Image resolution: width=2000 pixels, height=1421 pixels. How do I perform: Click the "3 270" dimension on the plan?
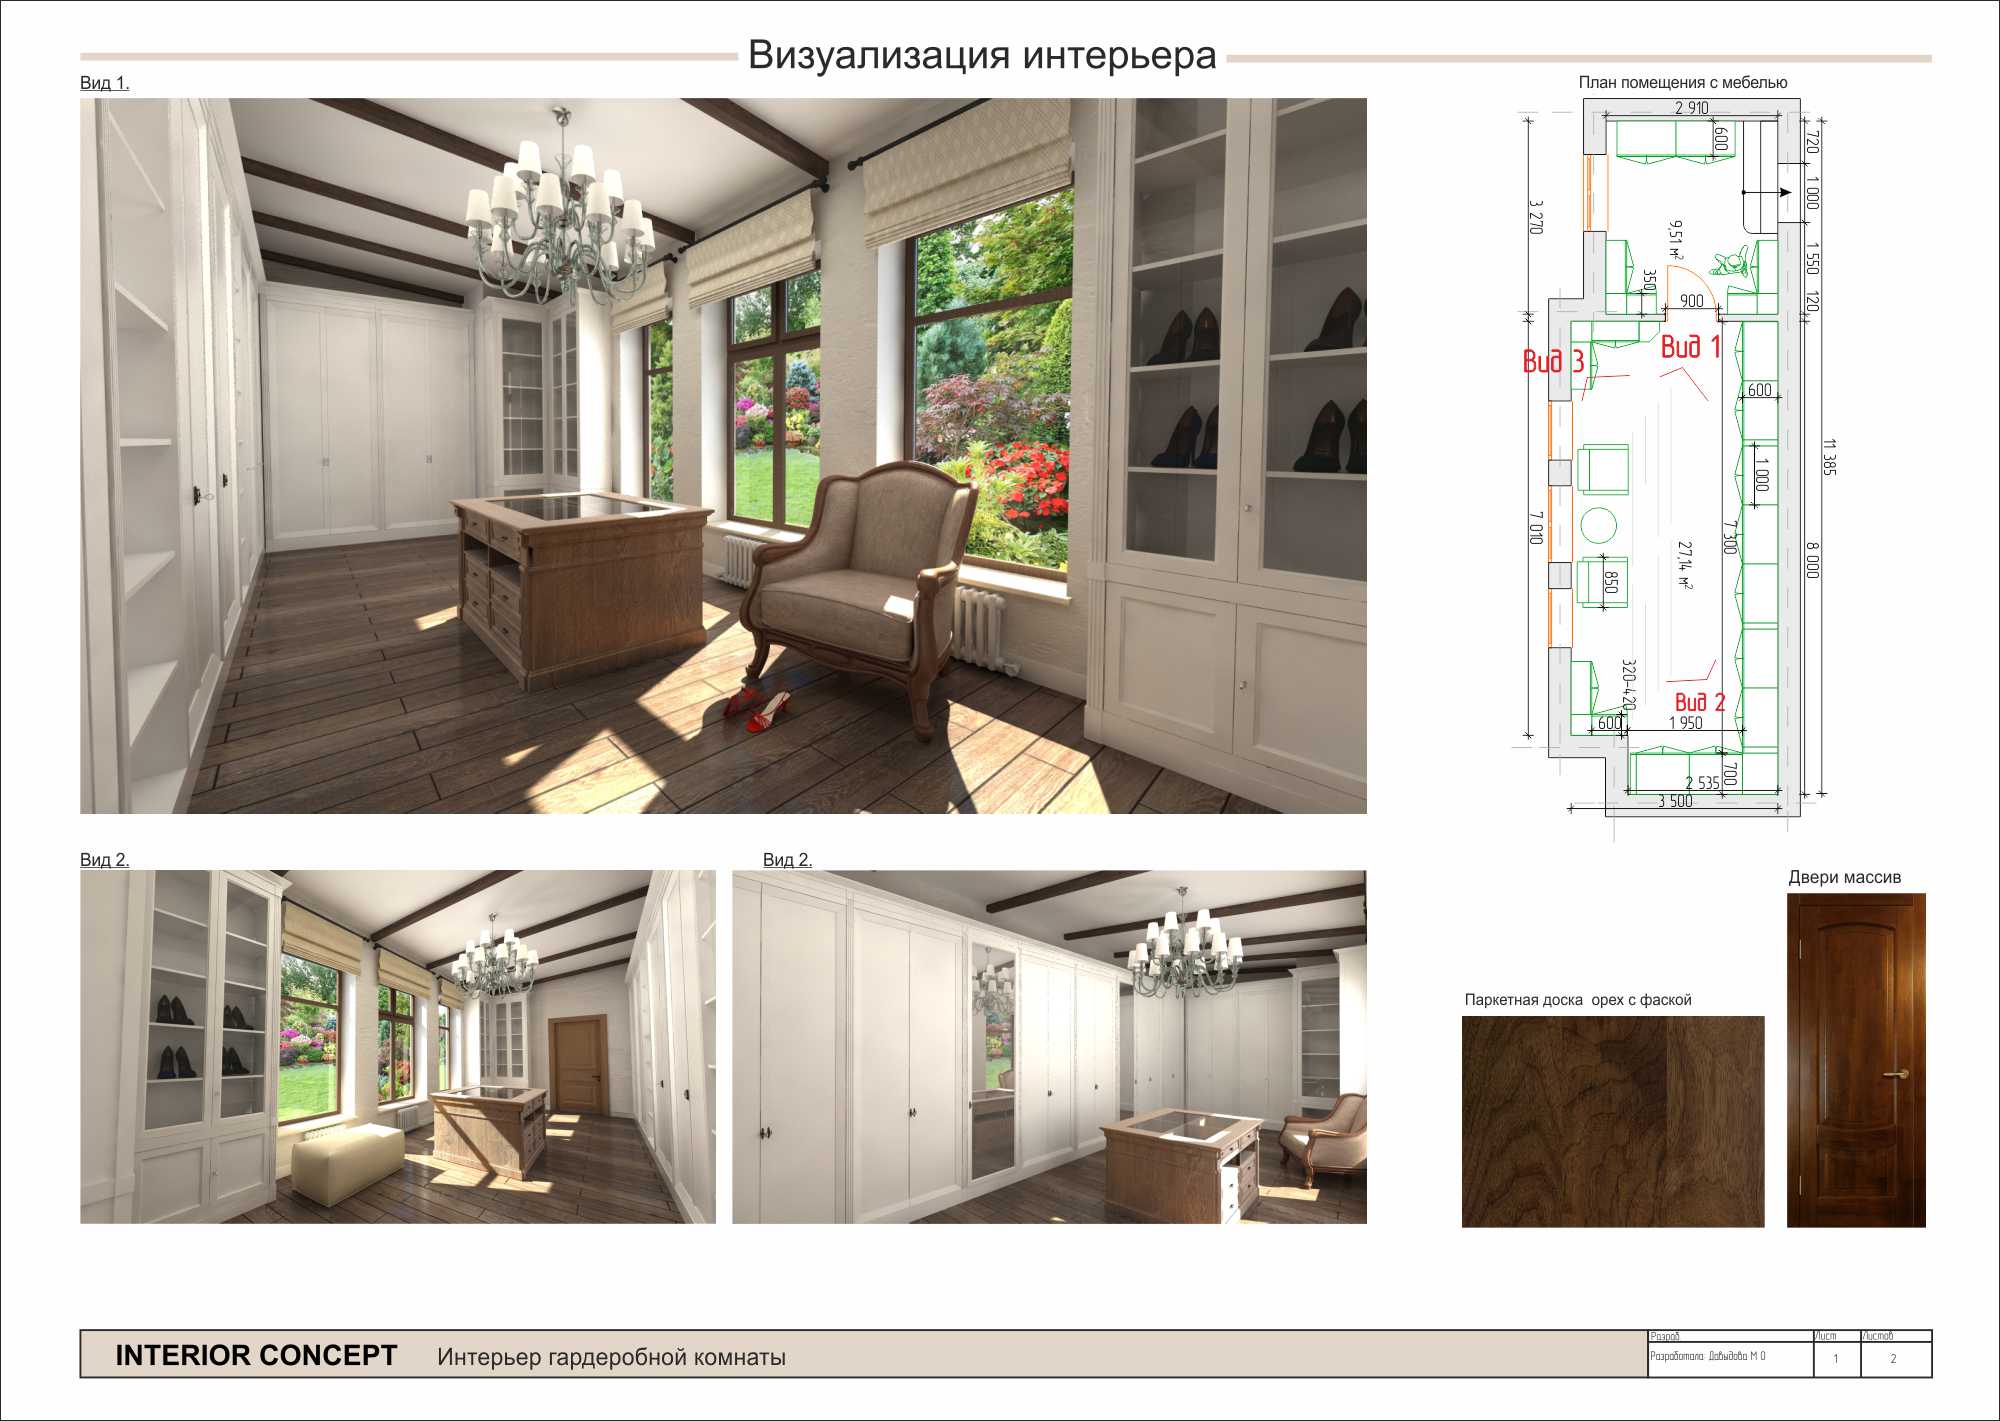point(1536,216)
